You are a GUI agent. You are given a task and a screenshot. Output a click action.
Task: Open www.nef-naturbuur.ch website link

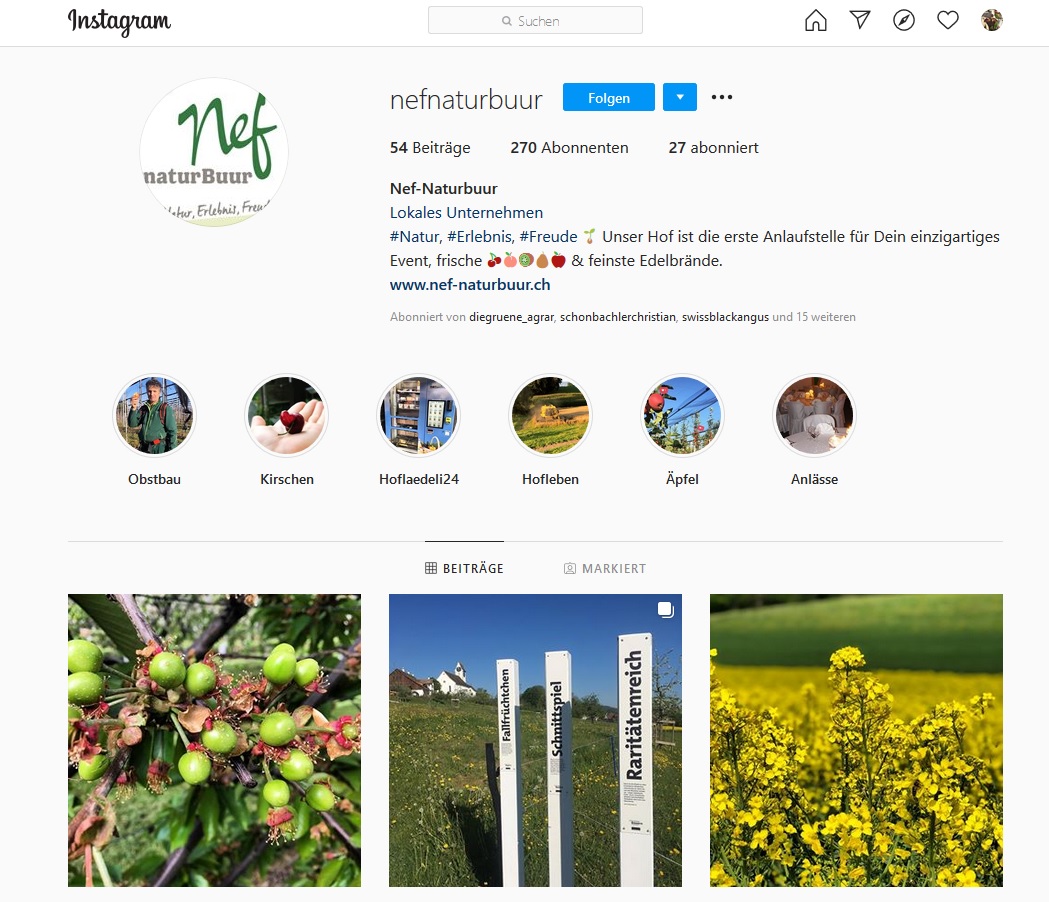click(x=470, y=284)
